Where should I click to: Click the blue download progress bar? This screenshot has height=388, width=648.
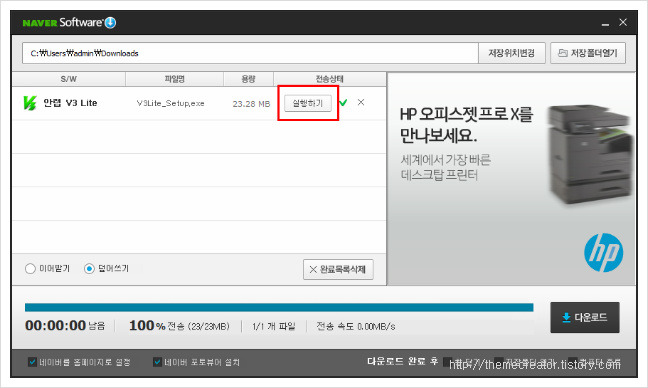tap(279, 307)
